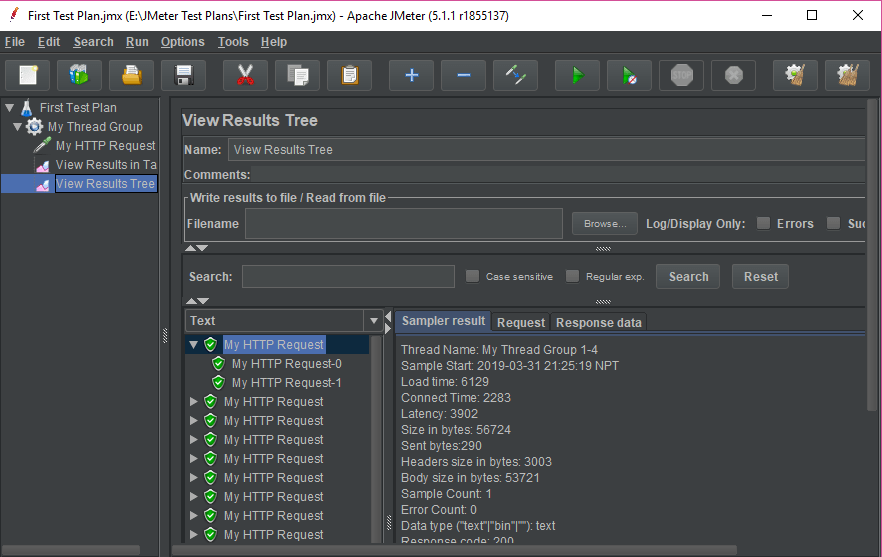882x557 pixels.
Task: Click the My HTTP Request pipette icon
Action: click(x=42, y=146)
